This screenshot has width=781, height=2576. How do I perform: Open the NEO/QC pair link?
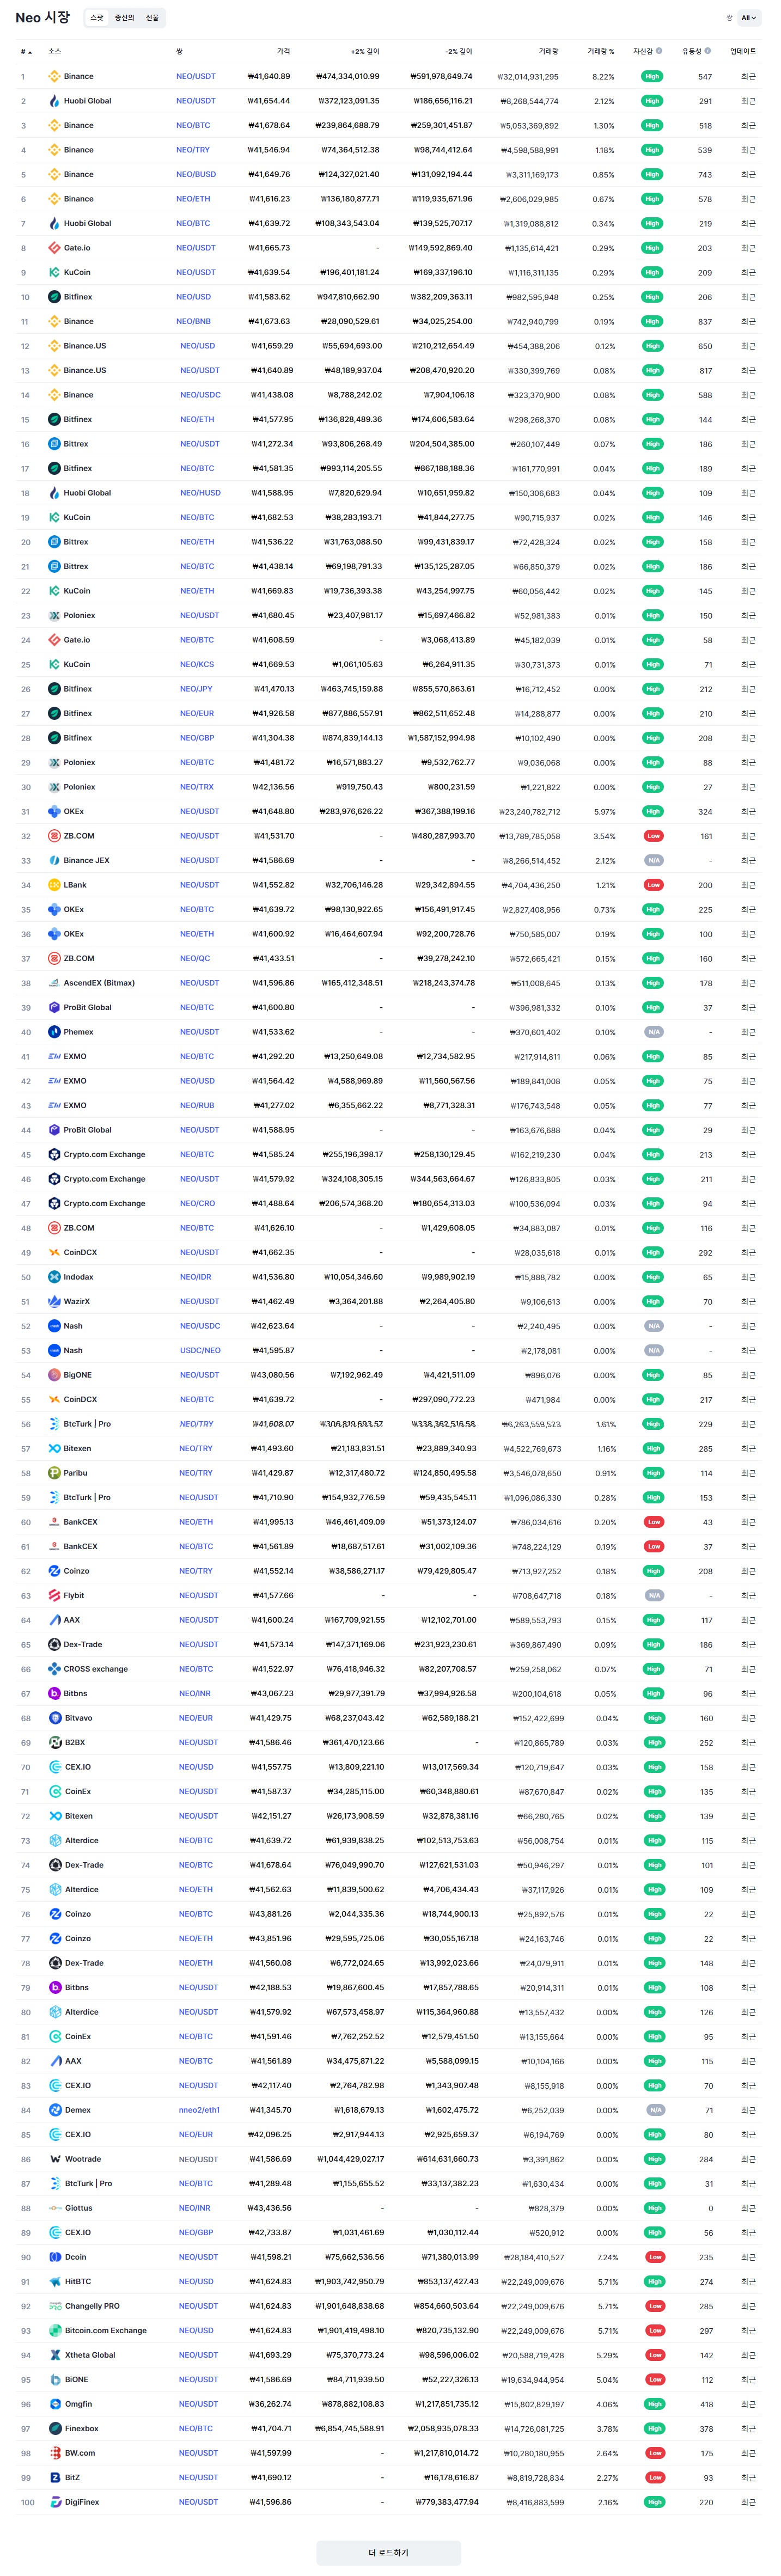tap(195, 958)
